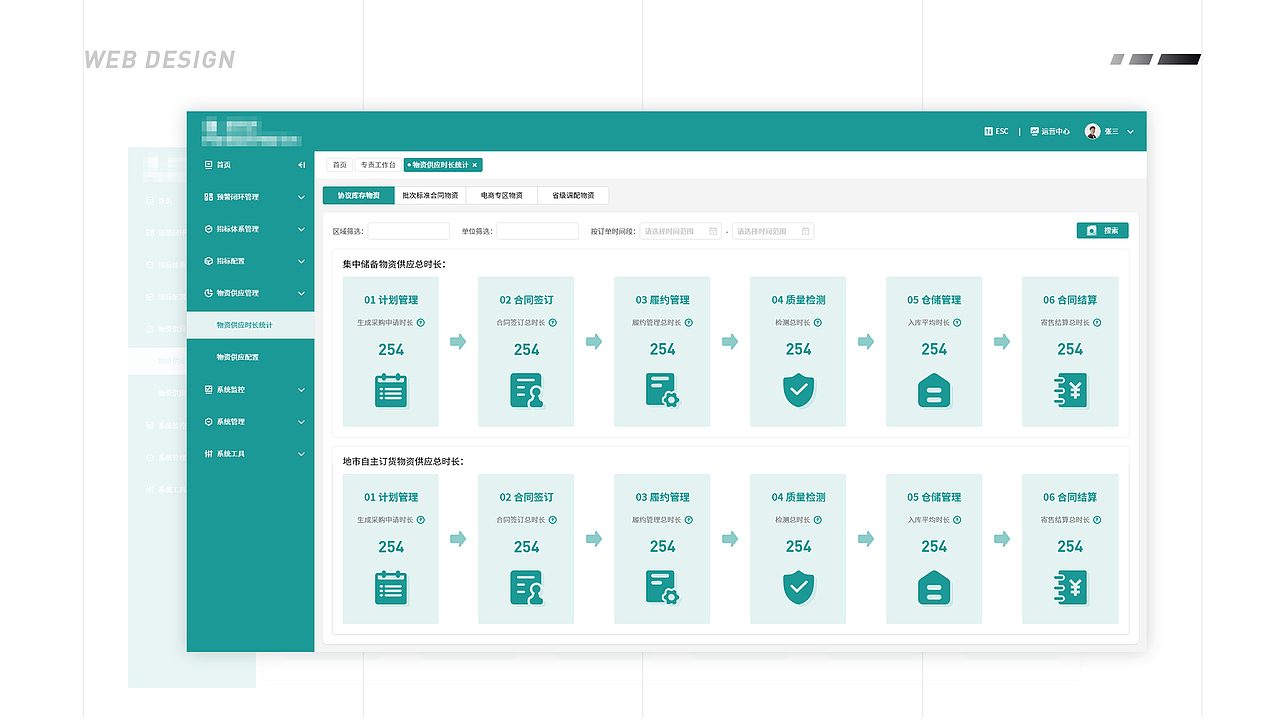
Task: Expand the 系统监控 sidebar menu chevron
Action: click(x=301, y=390)
